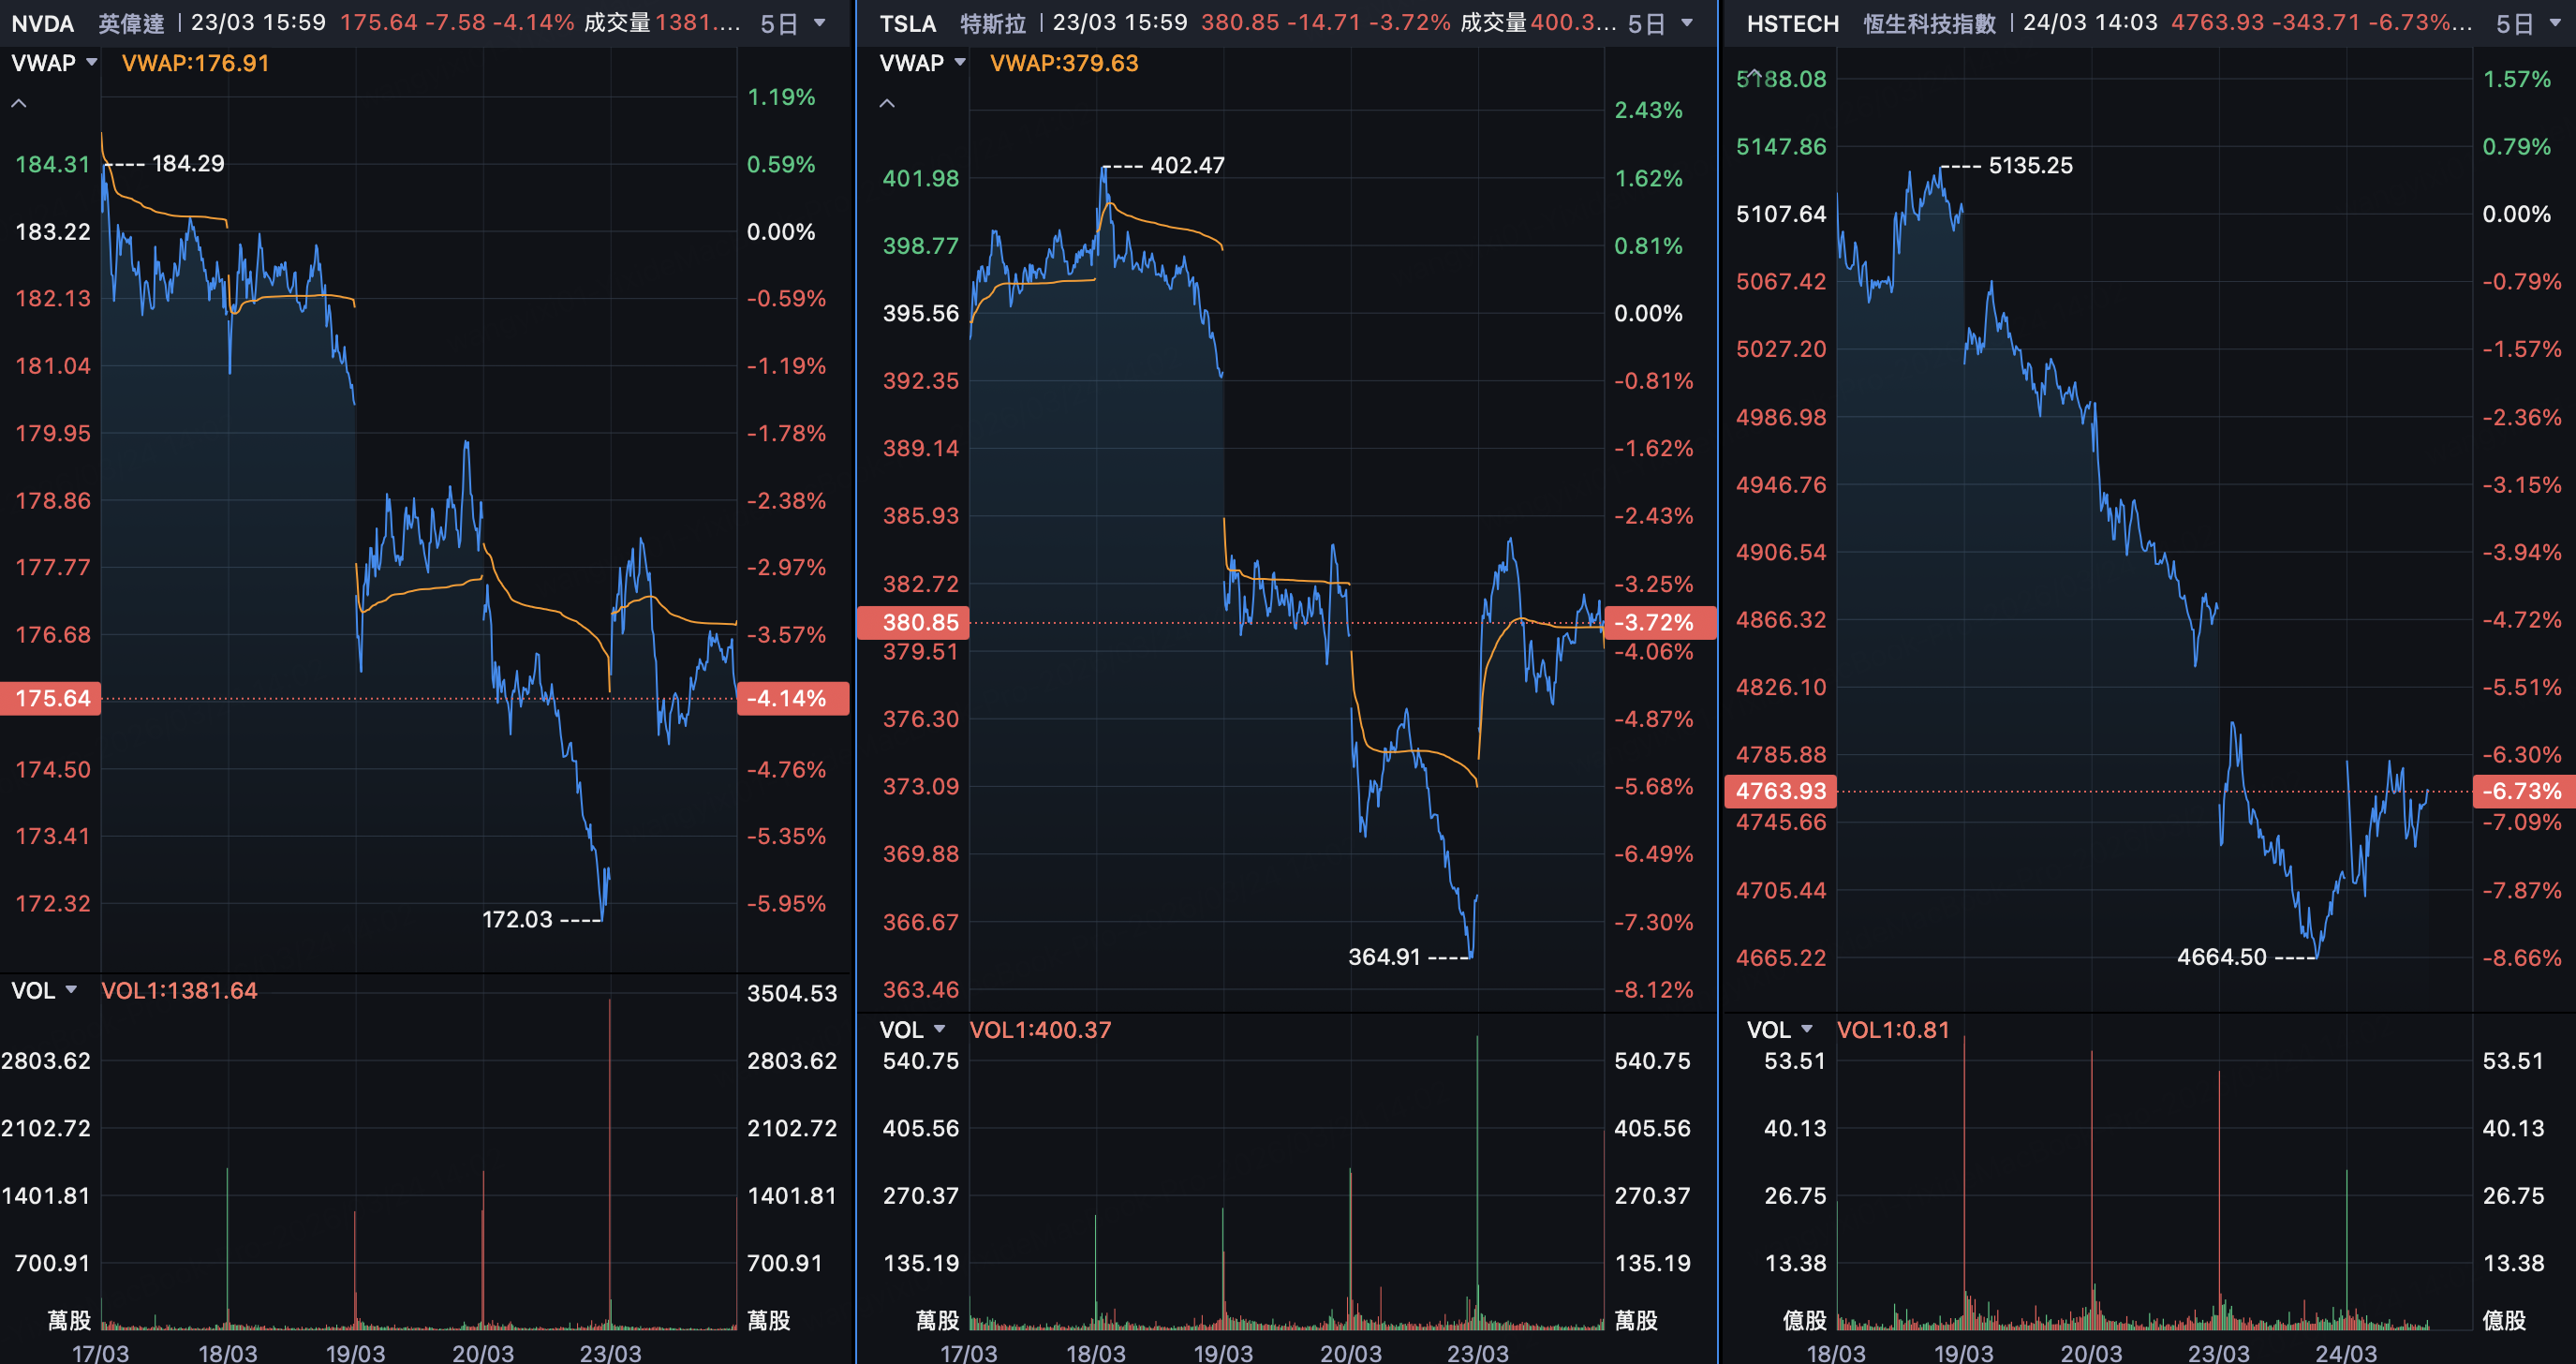Open the TSLA 5日 period dropdown
The height and width of the screenshot is (1364, 2576).
(1660, 23)
